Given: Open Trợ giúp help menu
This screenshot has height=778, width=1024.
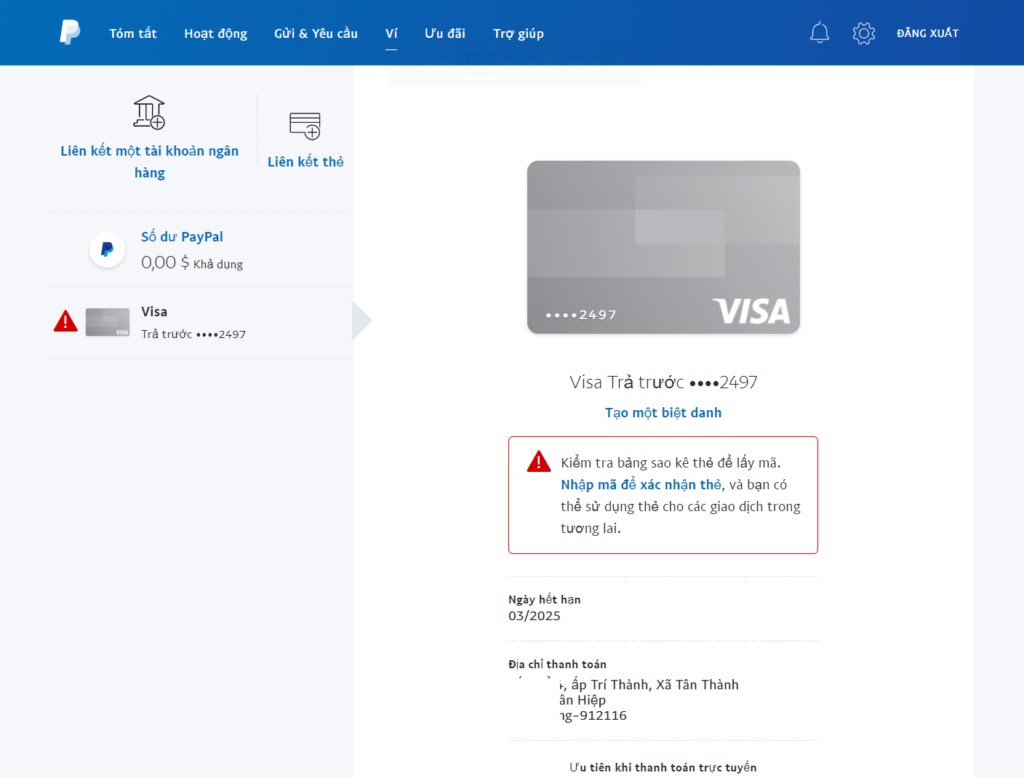Looking at the screenshot, I should click(518, 34).
